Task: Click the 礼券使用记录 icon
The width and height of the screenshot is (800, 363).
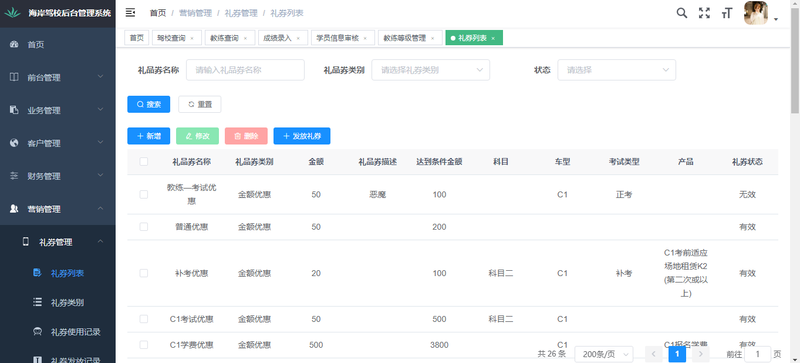Action: (x=37, y=331)
